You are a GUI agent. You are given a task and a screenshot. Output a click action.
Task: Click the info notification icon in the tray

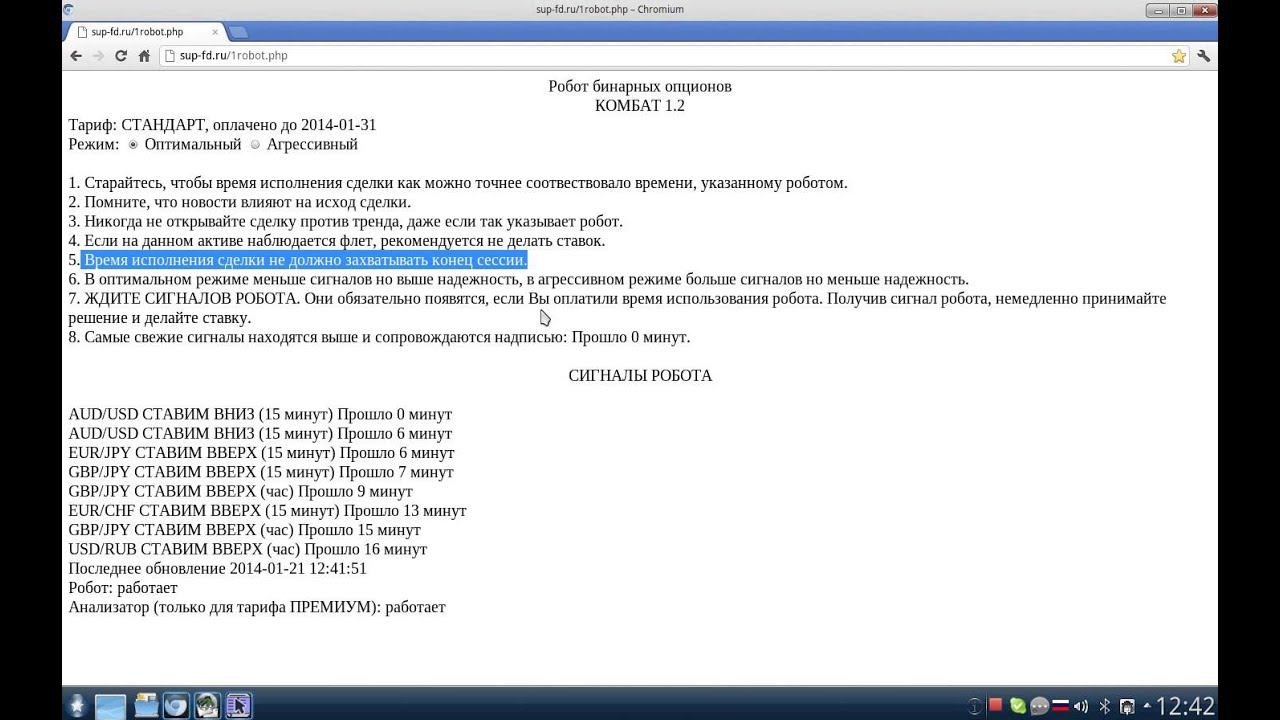tap(976, 706)
